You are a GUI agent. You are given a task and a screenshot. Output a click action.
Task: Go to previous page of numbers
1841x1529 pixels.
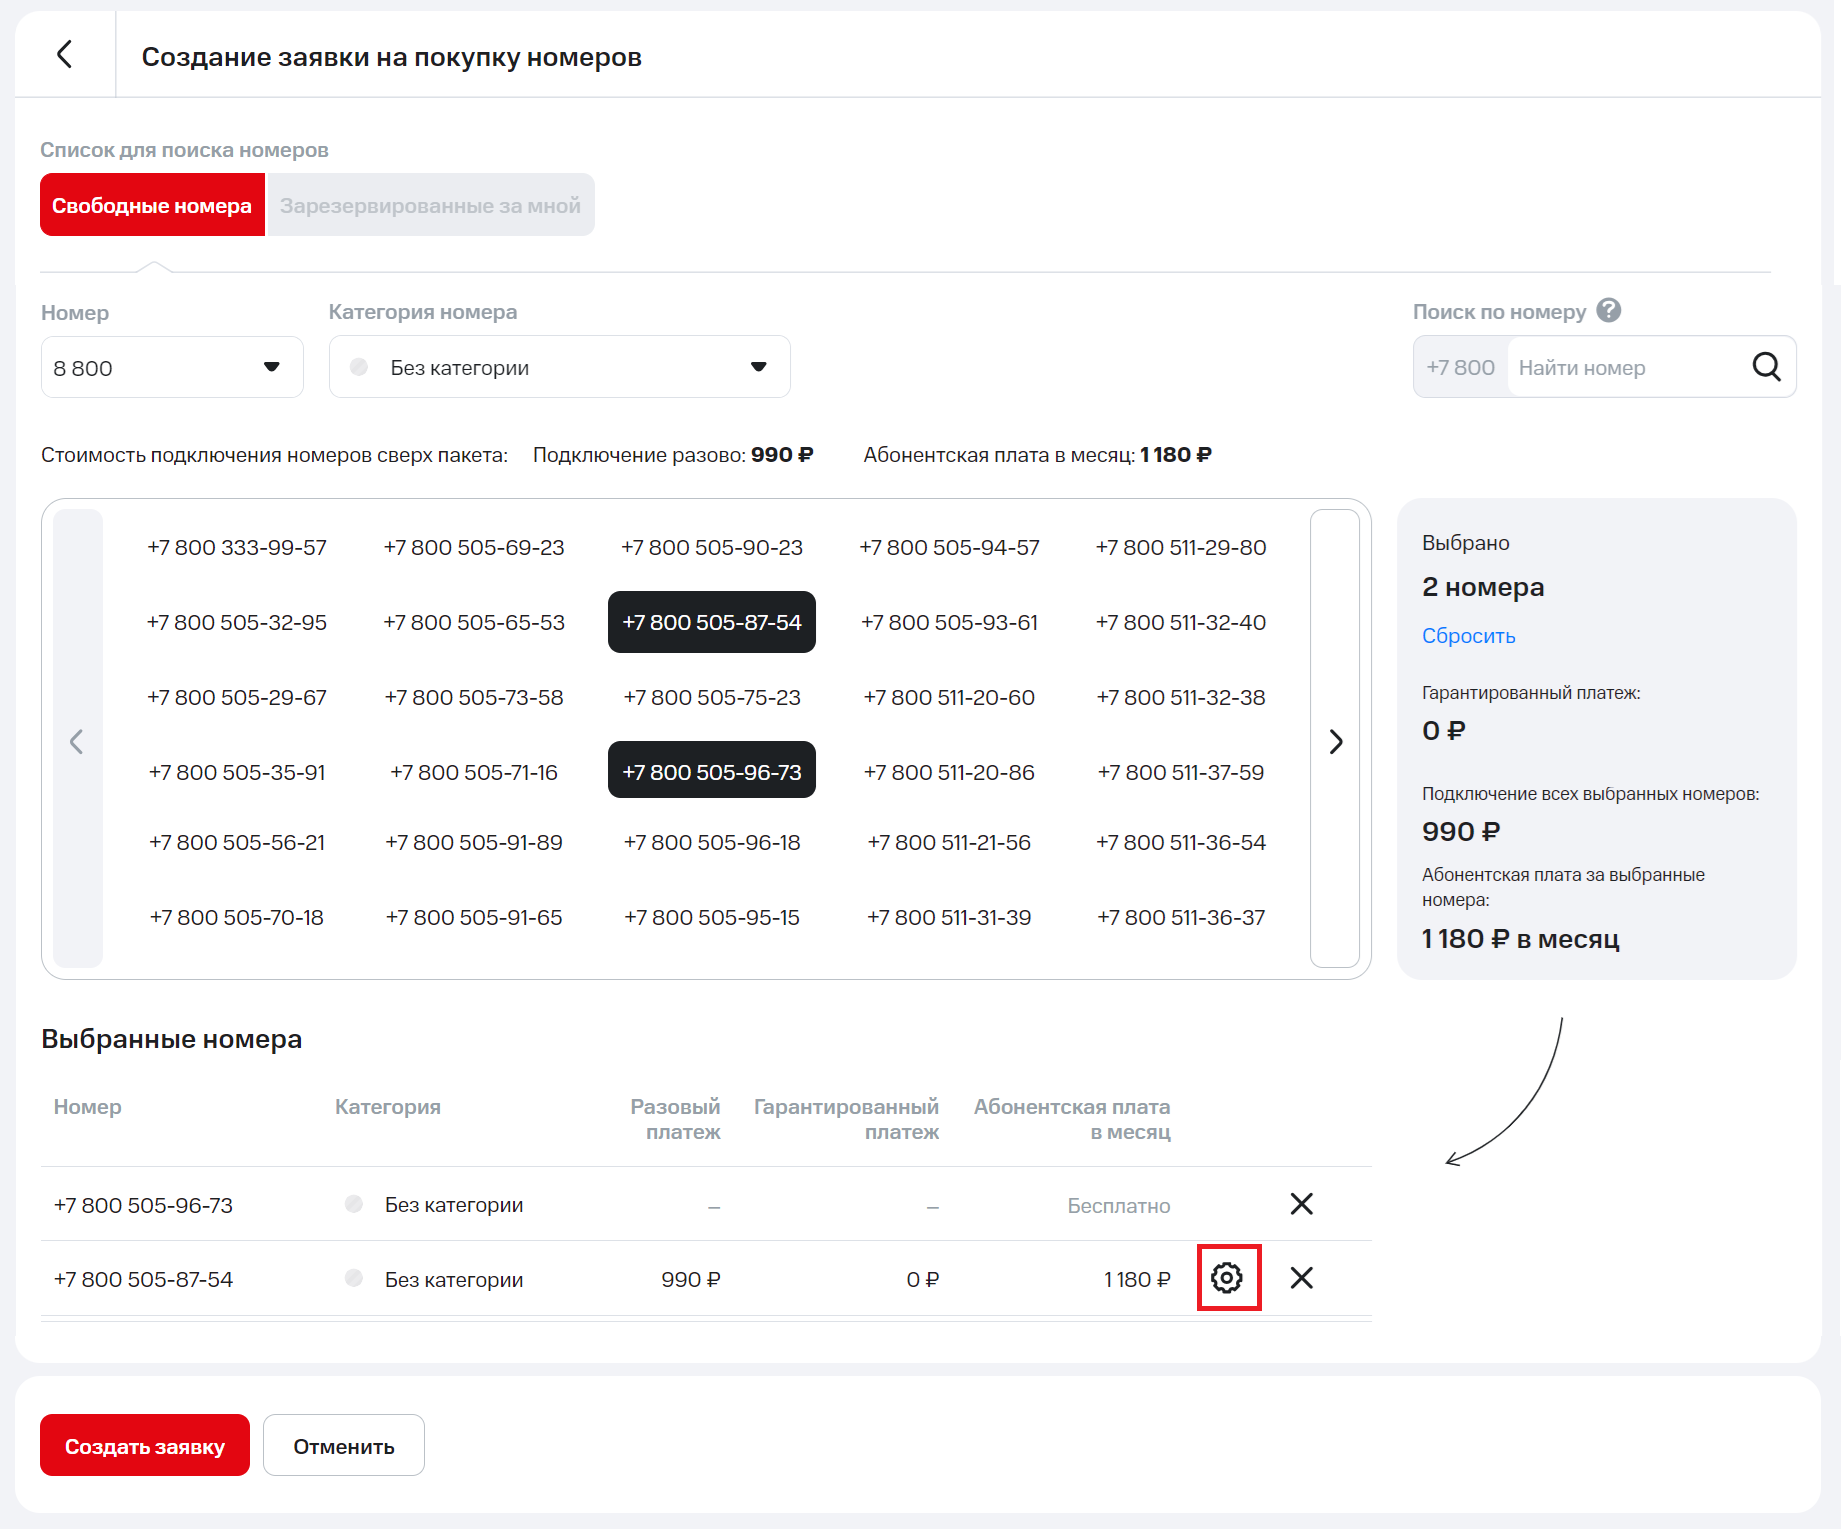click(x=77, y=741)
